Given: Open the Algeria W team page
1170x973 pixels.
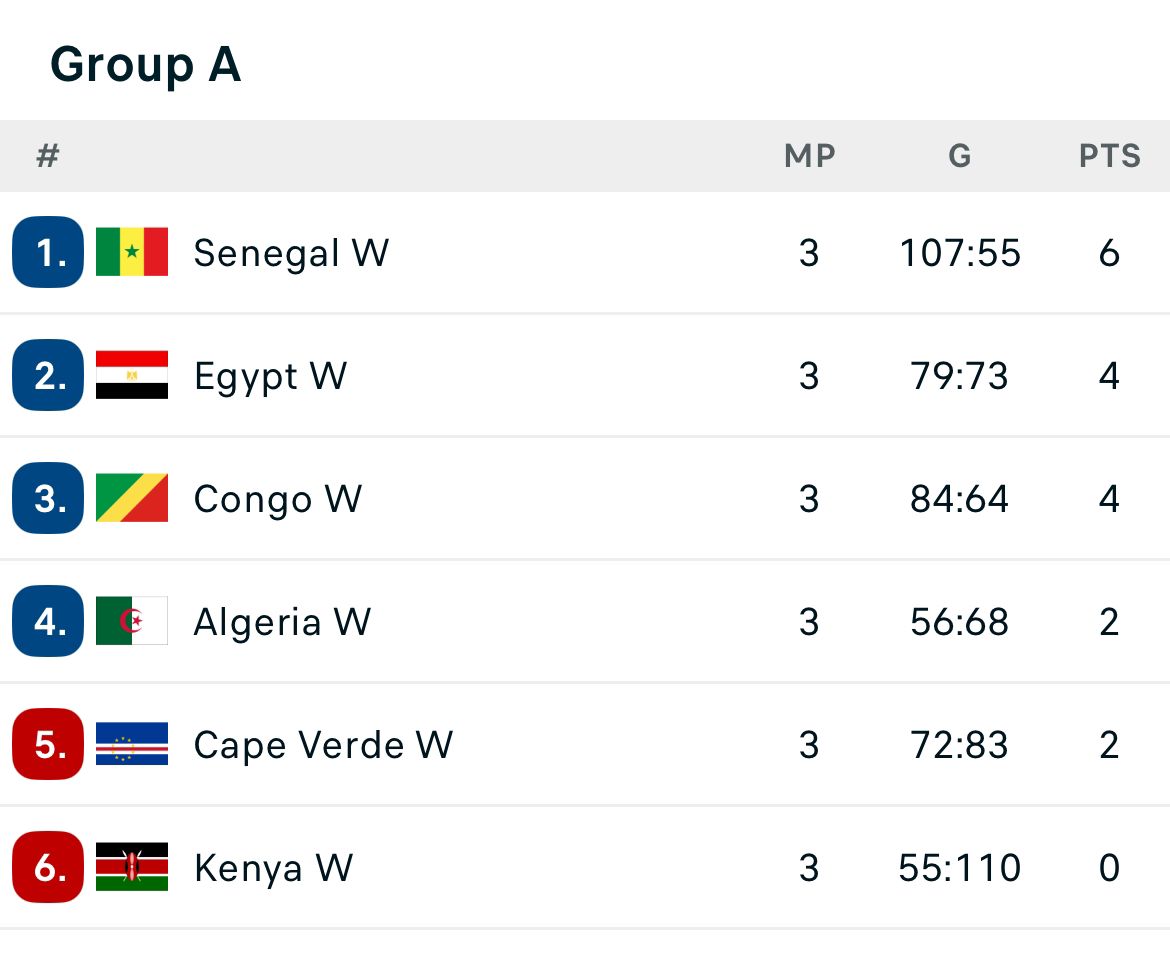Looking at the screenshot, I should click(282, 622).
